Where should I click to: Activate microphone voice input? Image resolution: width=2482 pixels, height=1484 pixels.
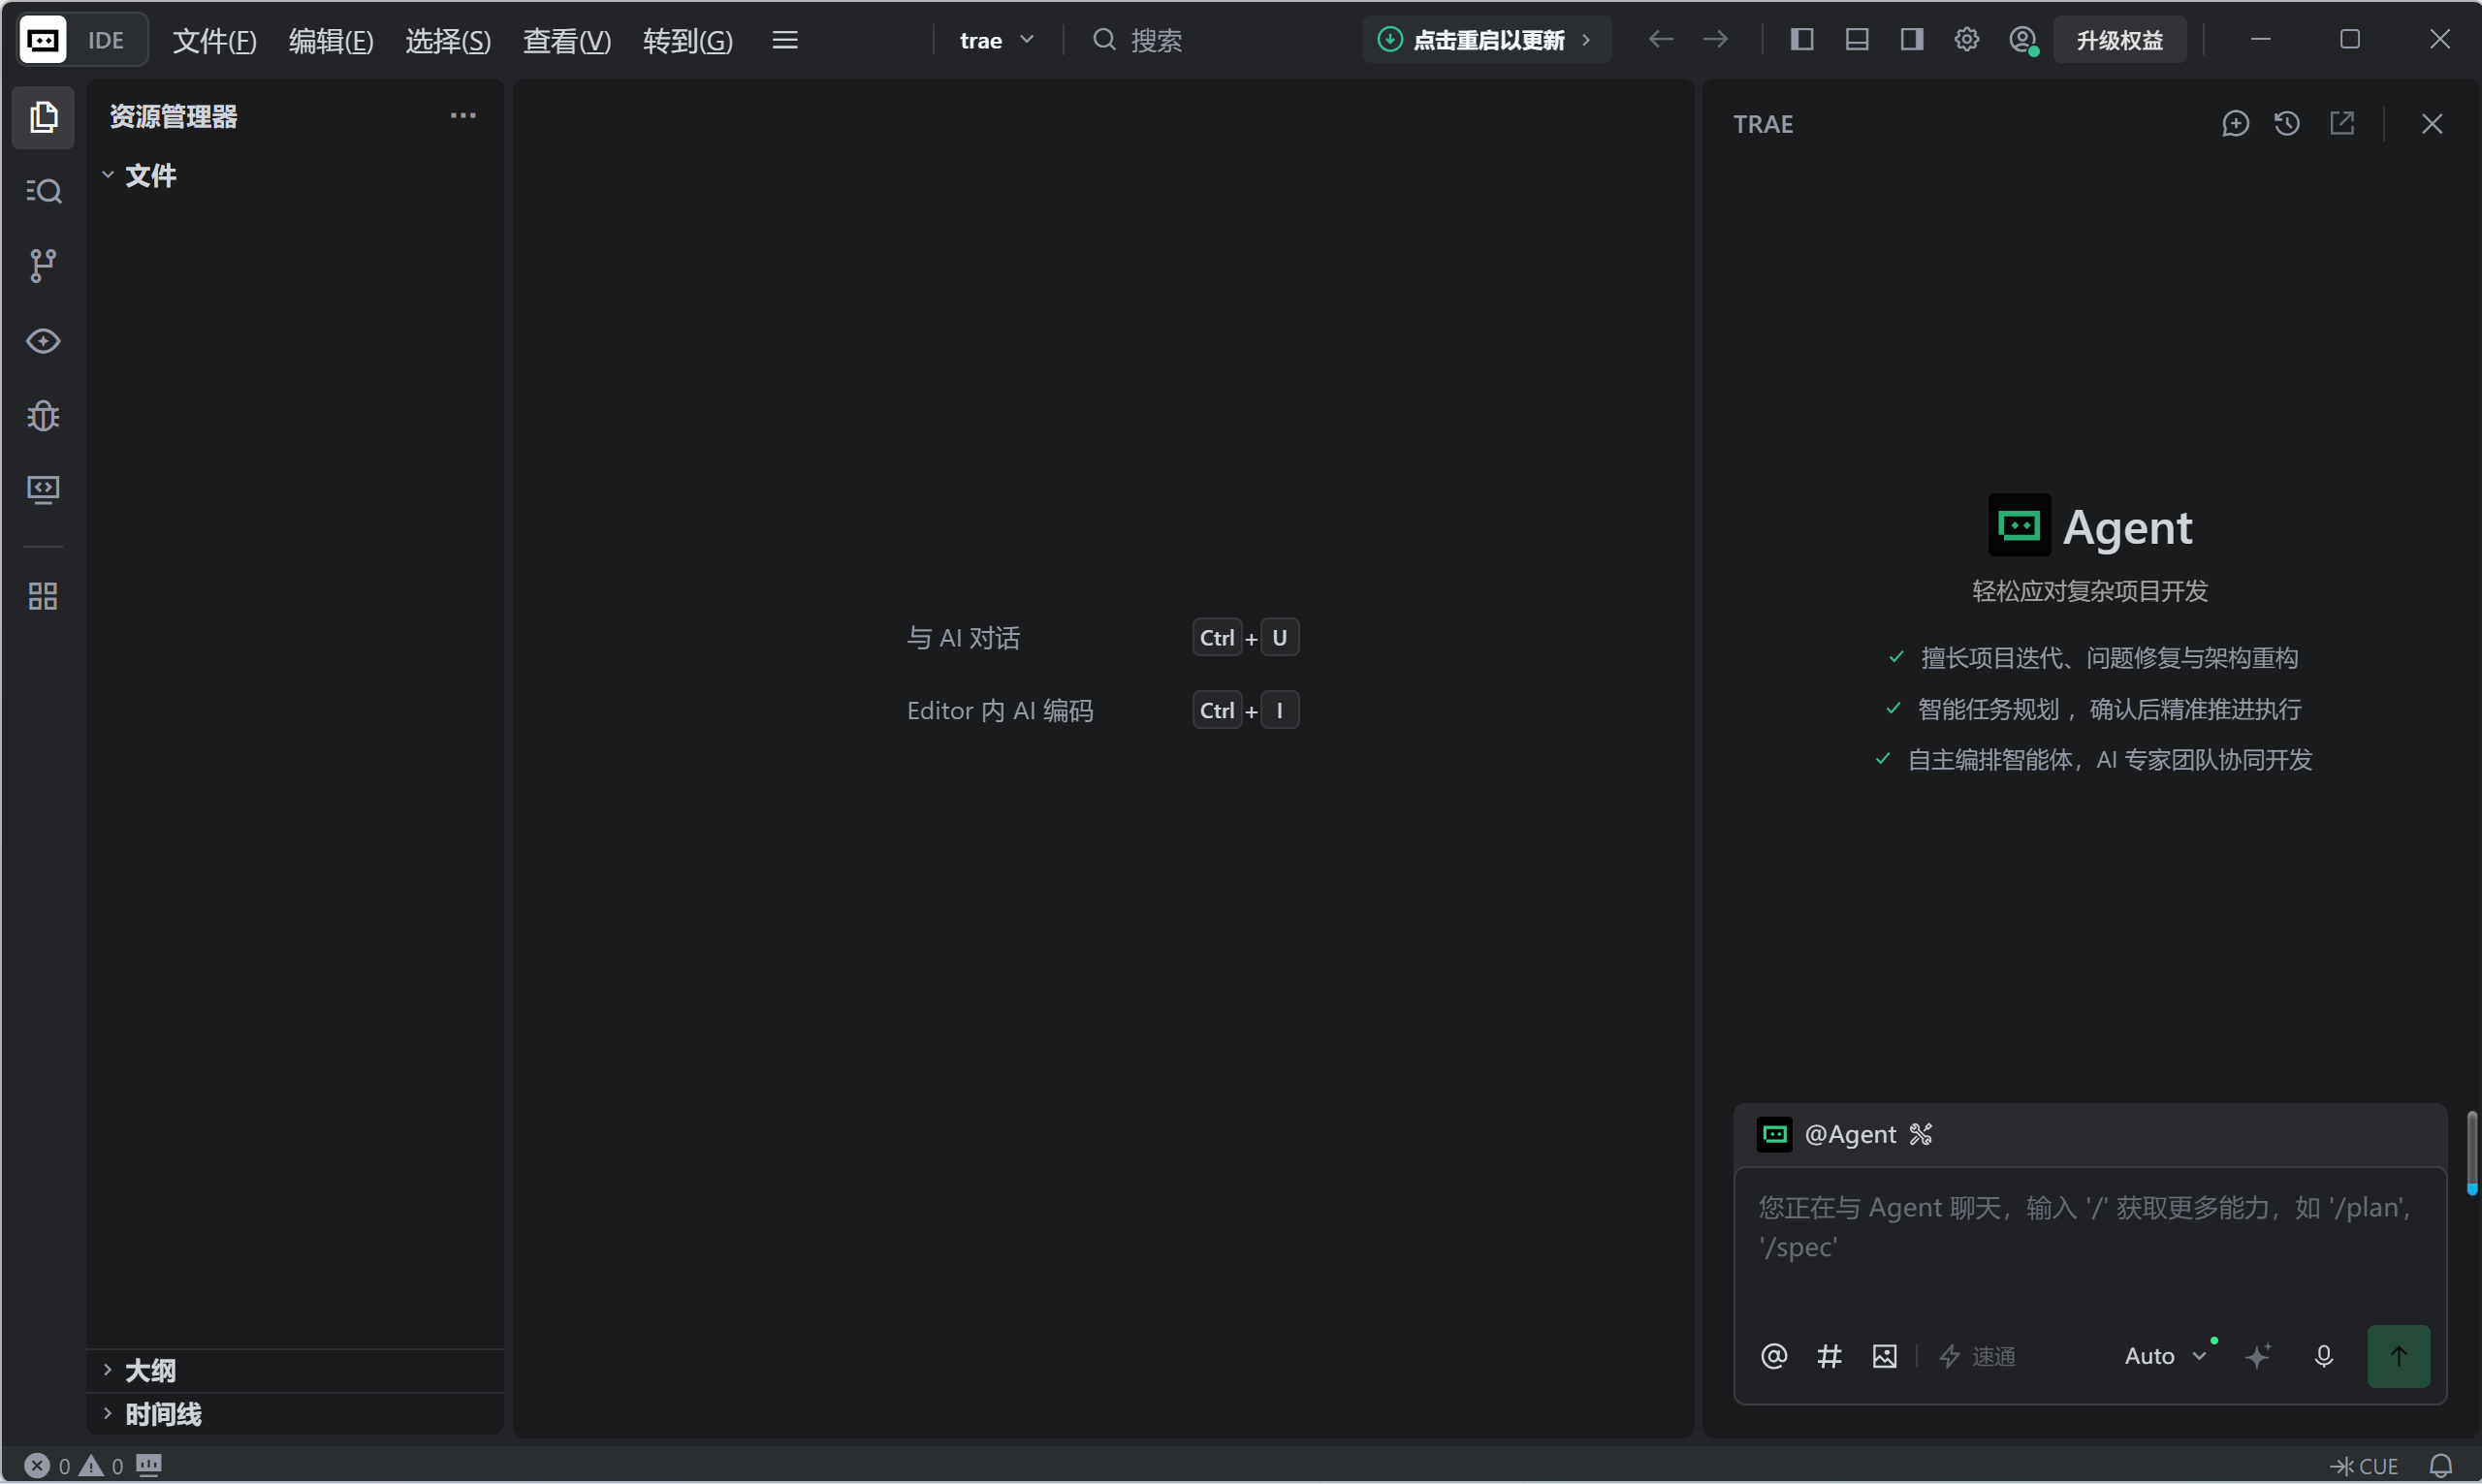click(2324, 1356)
